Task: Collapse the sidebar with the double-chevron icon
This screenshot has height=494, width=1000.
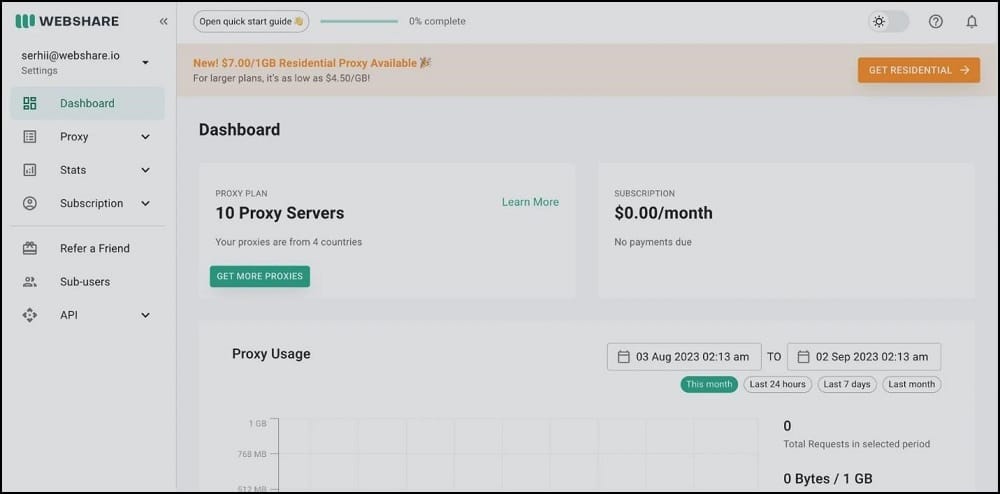Action: 163,21
